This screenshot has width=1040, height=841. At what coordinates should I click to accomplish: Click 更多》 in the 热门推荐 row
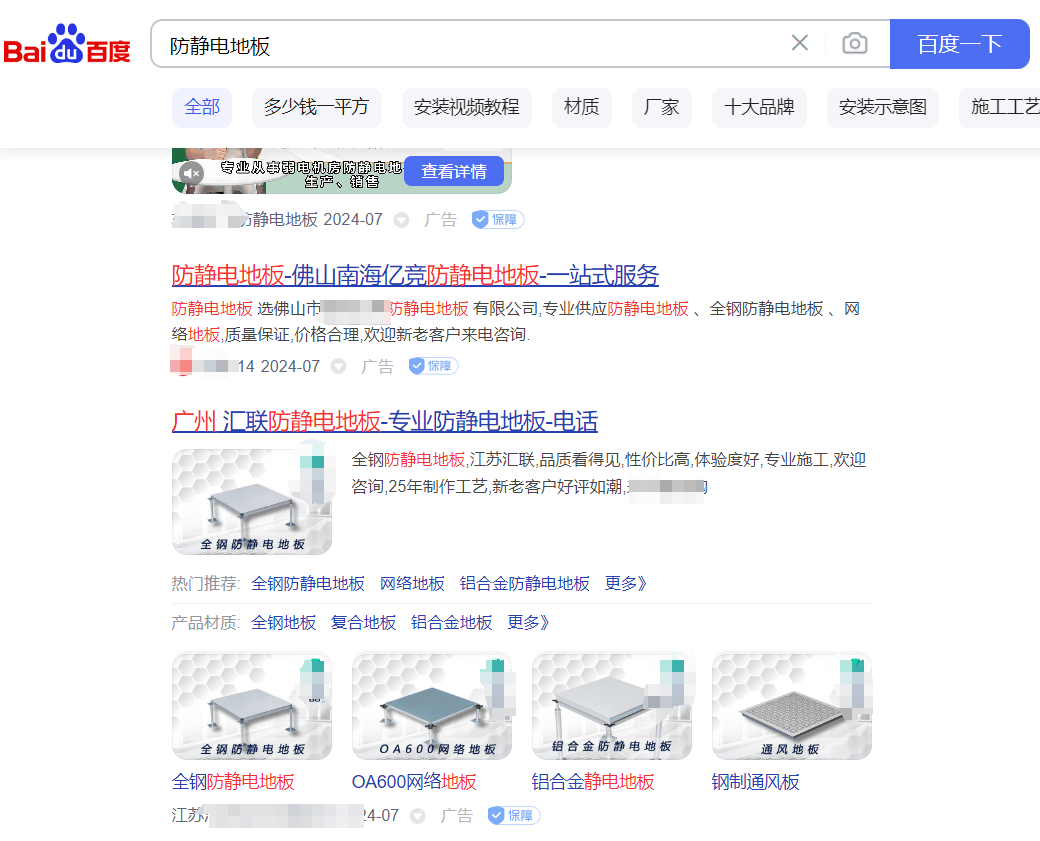click(625, 584)
